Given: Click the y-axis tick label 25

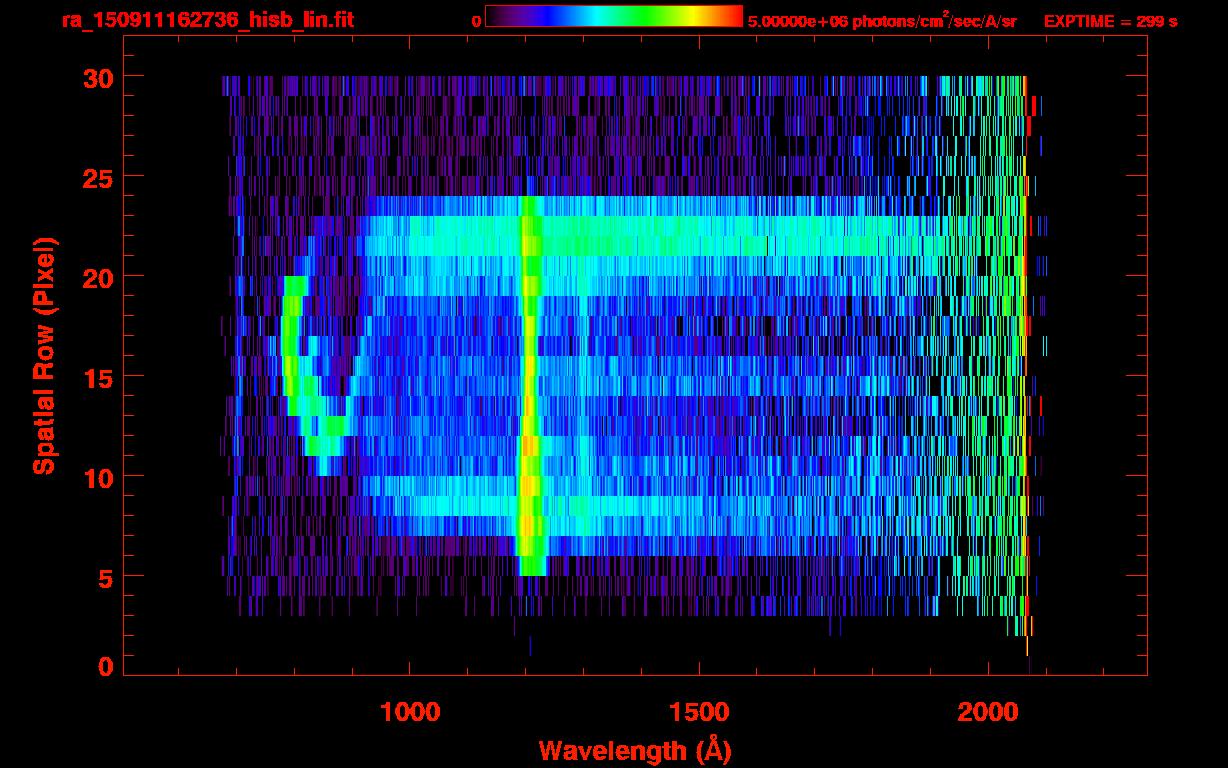Looking at the screenshot, I should [x=99, y=177].
